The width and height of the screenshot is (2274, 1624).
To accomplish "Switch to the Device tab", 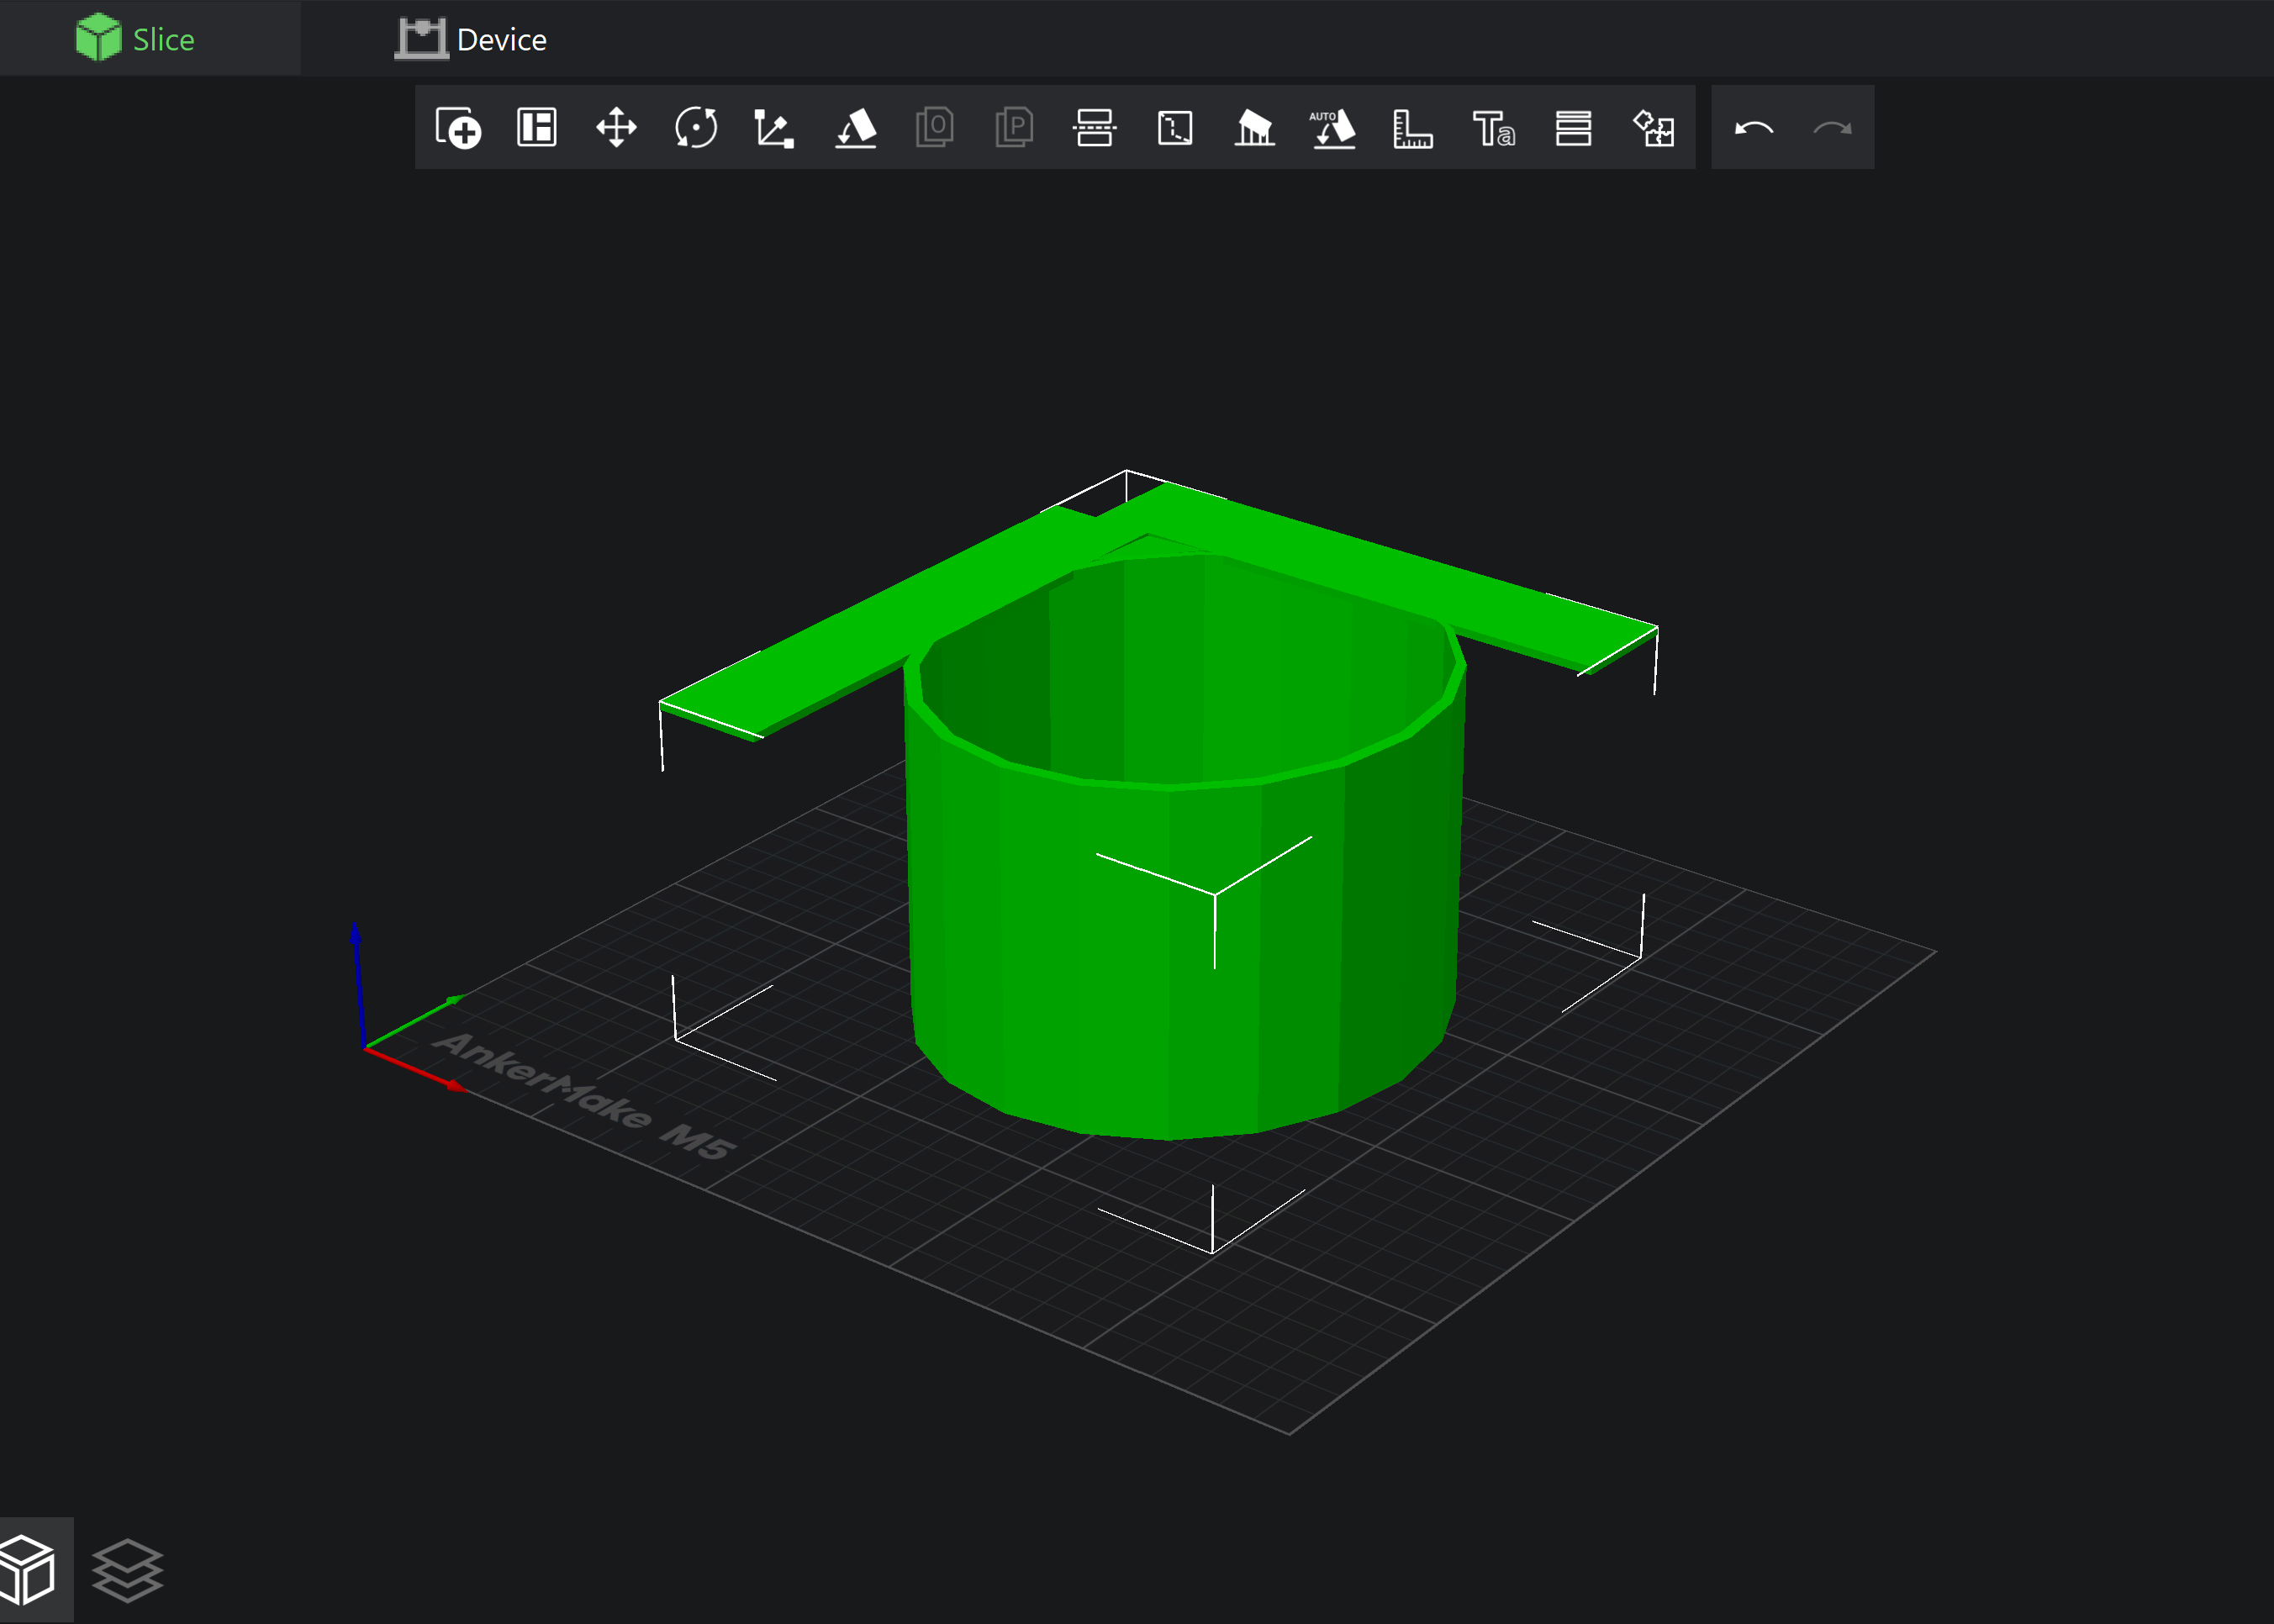I will click(x=471, y=39).
